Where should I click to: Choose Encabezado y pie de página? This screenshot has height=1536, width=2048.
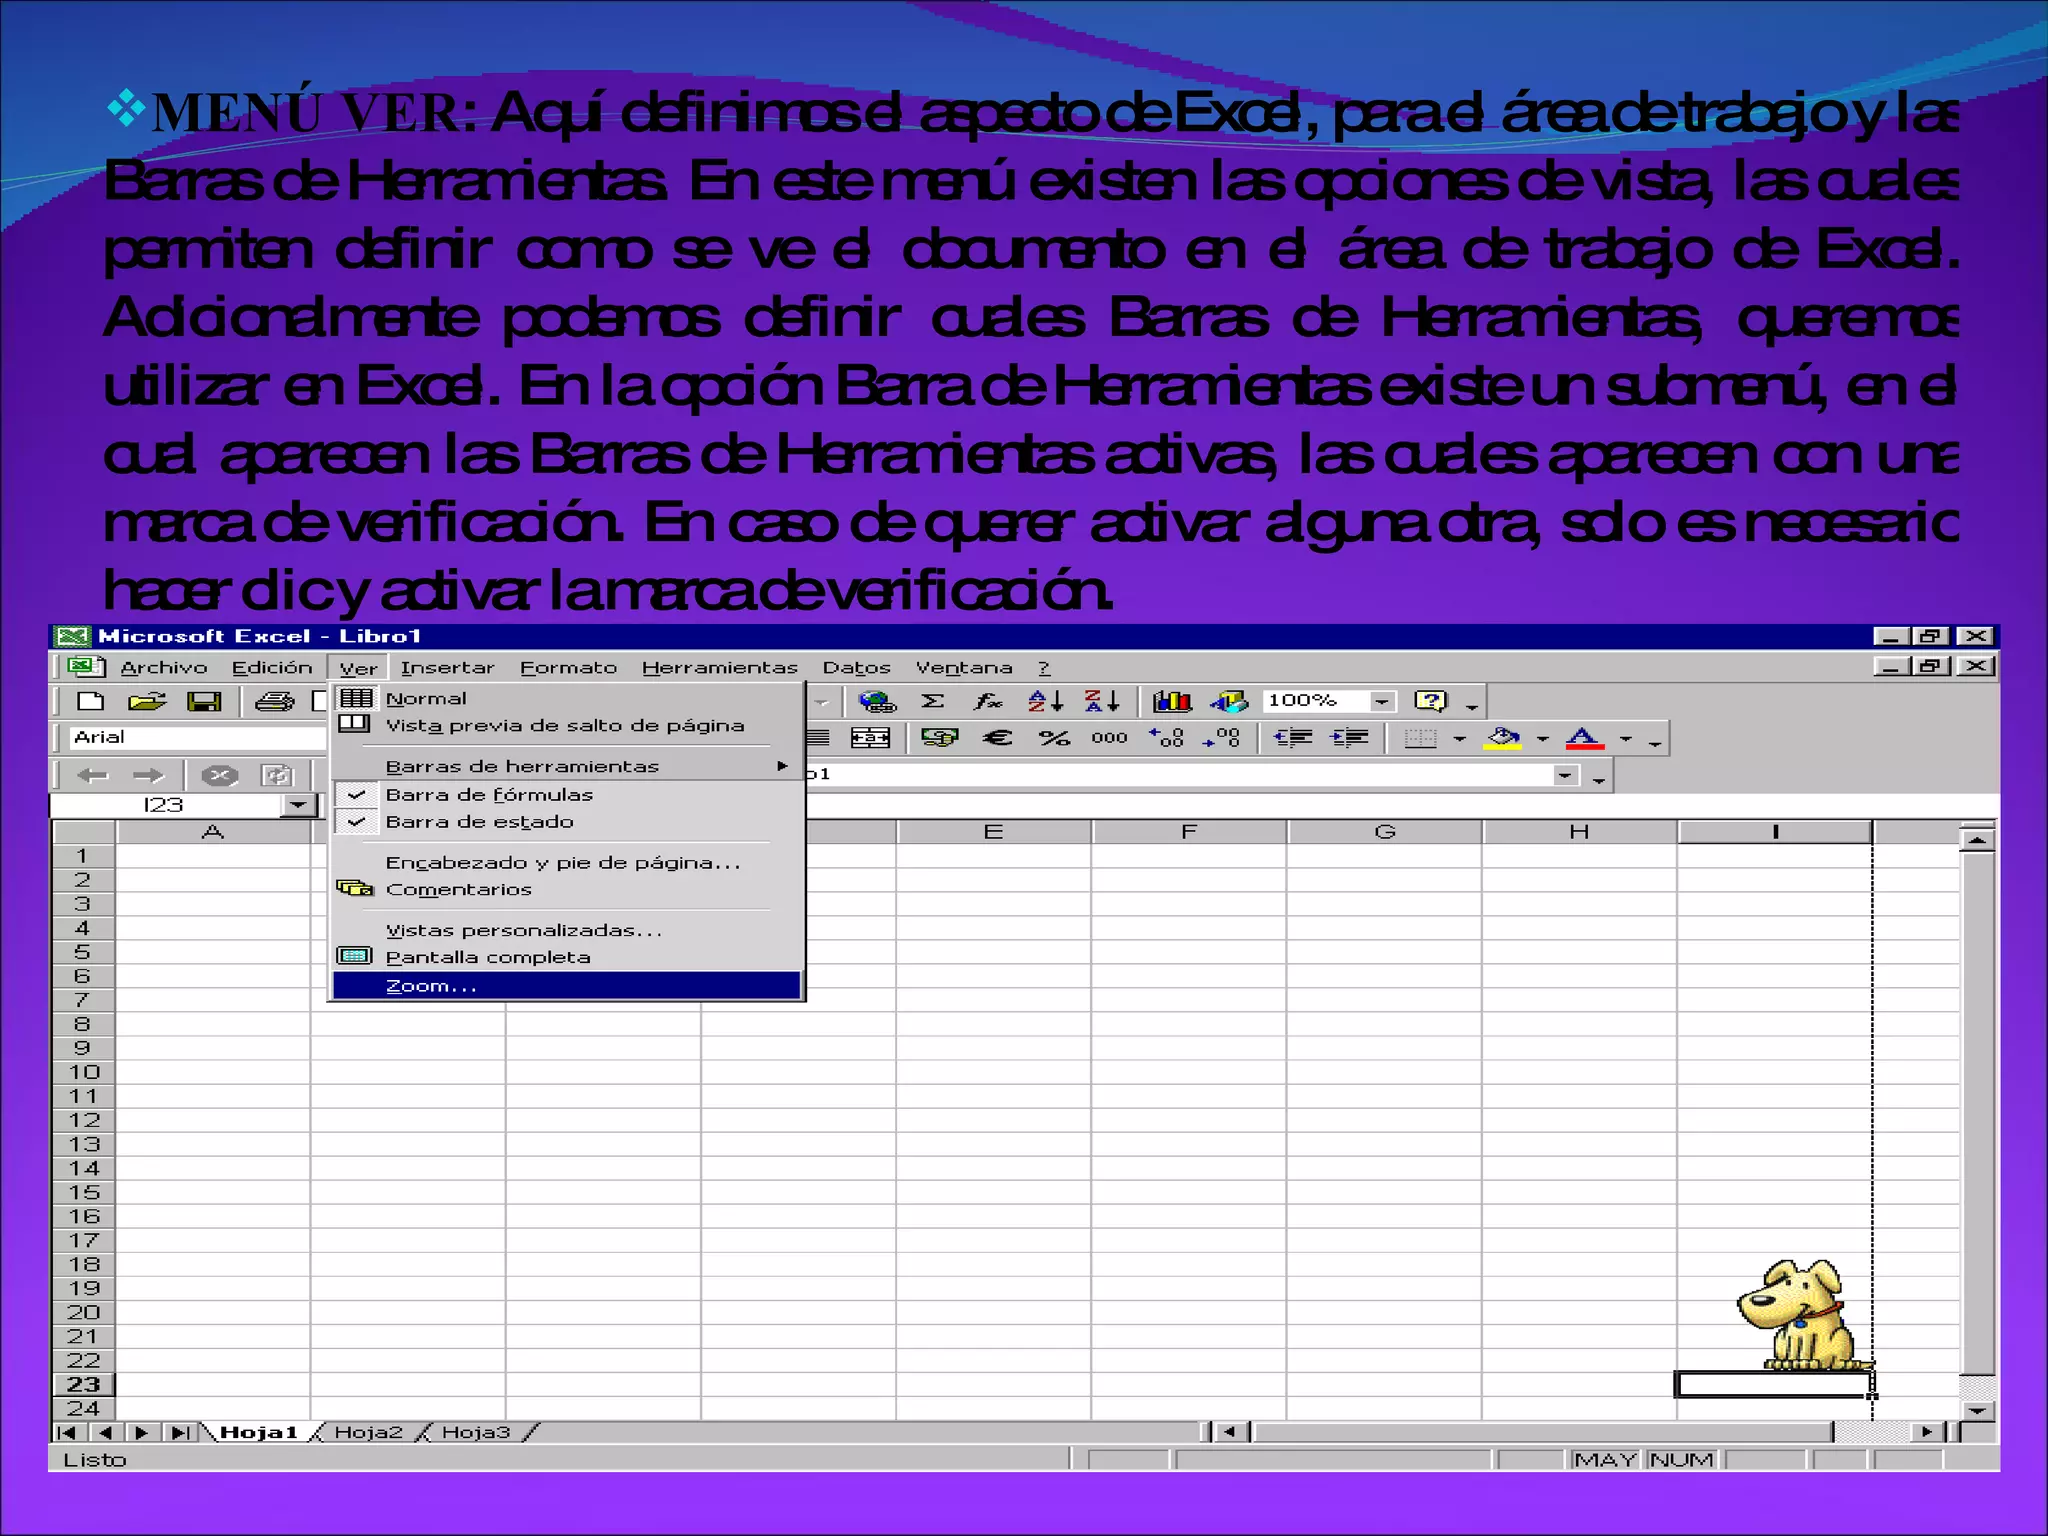click(x=567, y=862)
